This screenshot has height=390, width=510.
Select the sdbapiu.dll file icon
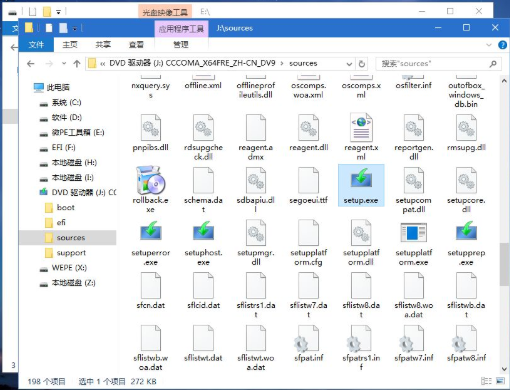[256, 180]
